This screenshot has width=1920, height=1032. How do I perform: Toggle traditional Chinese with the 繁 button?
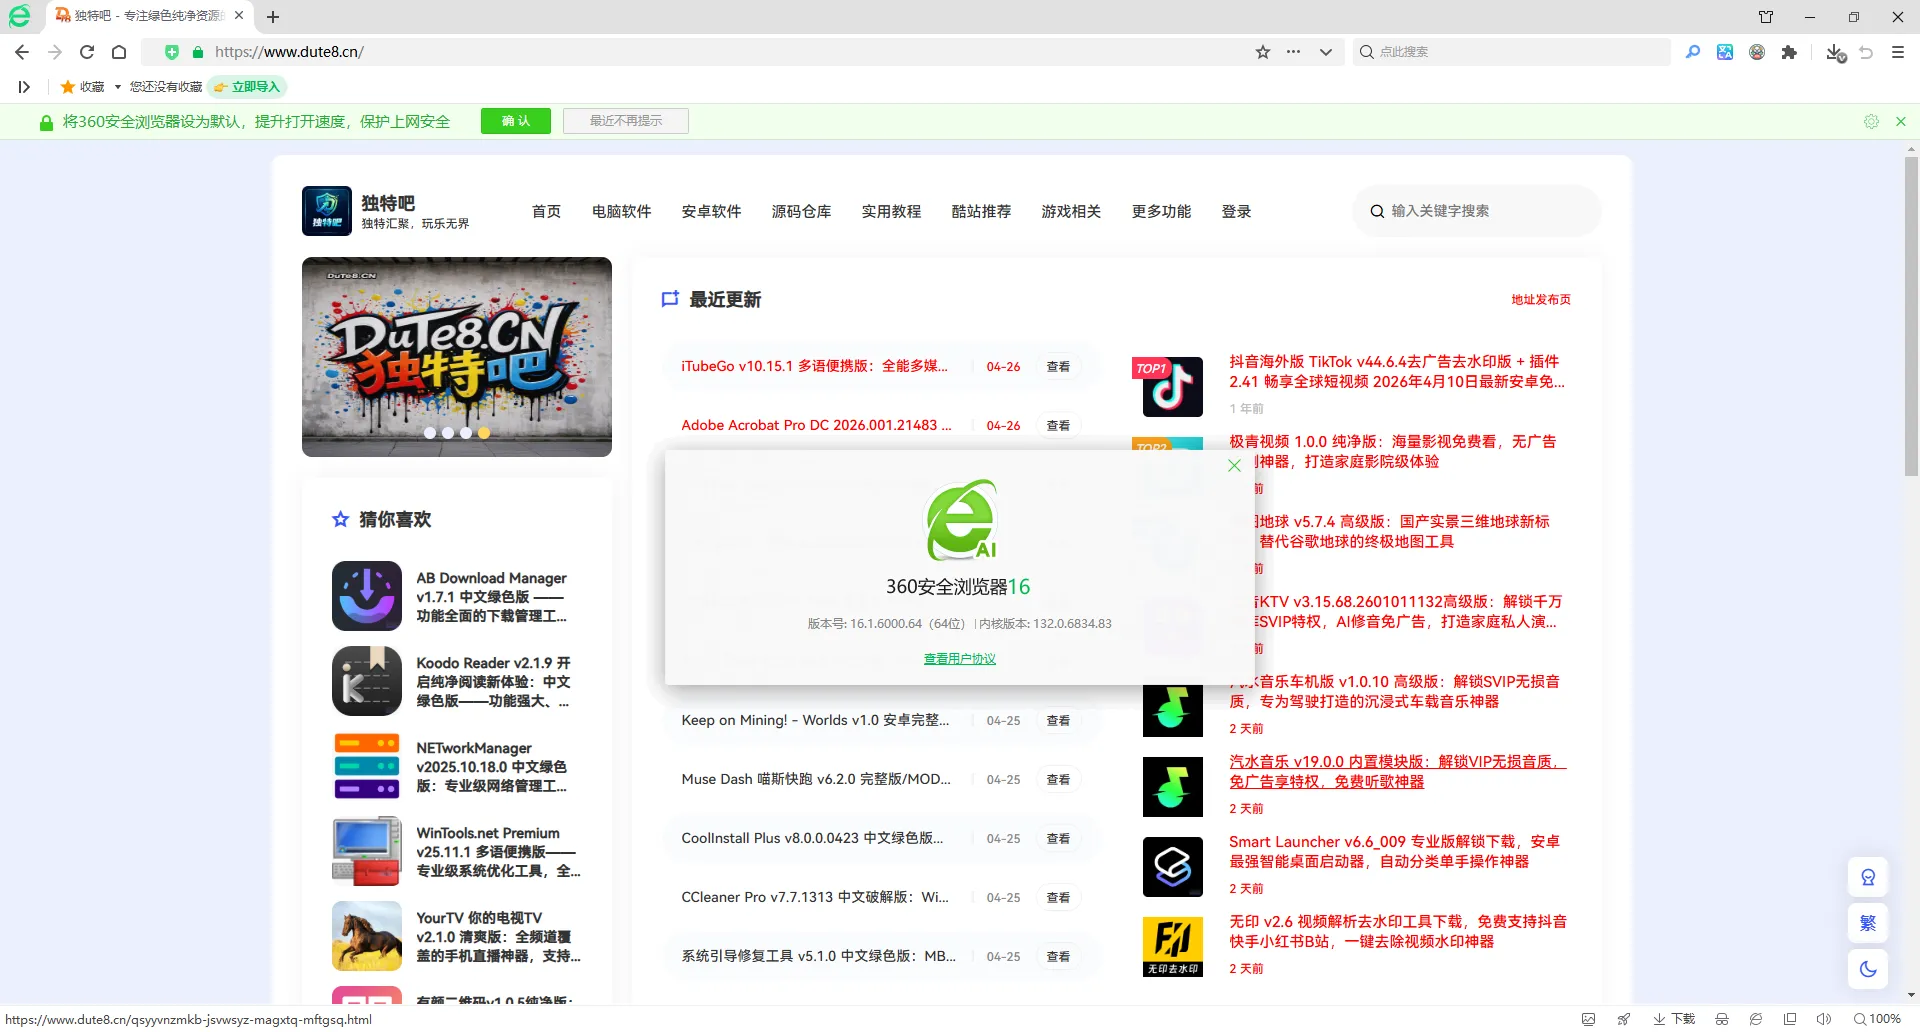[x=1868, y=923]
